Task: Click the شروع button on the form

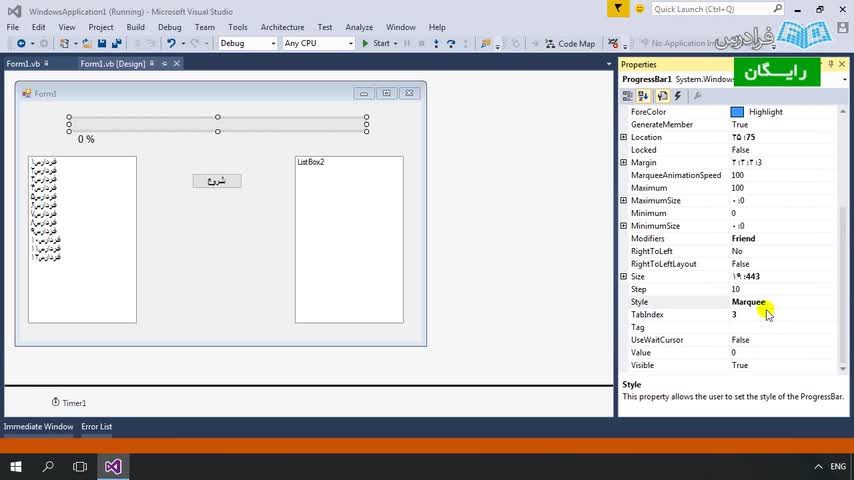Action: click(217, 181)
